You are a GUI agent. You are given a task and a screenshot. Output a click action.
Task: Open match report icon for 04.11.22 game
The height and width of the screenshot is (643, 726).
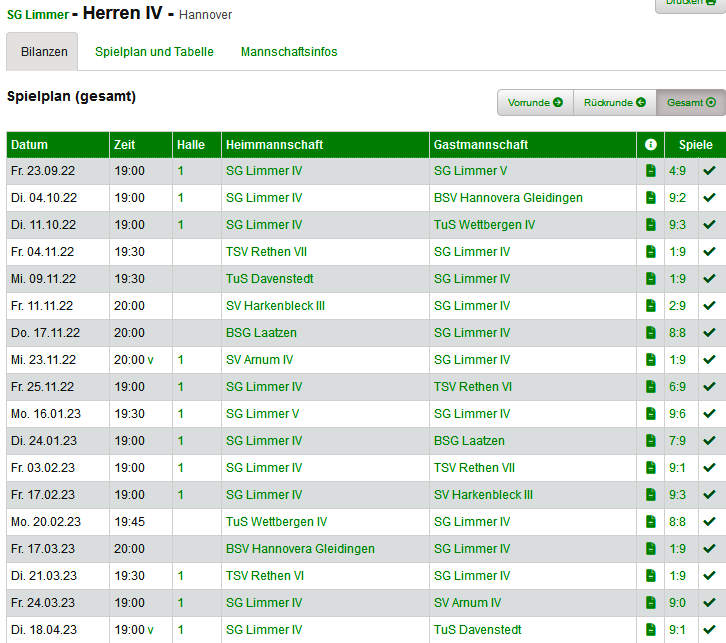click(650, 252)
